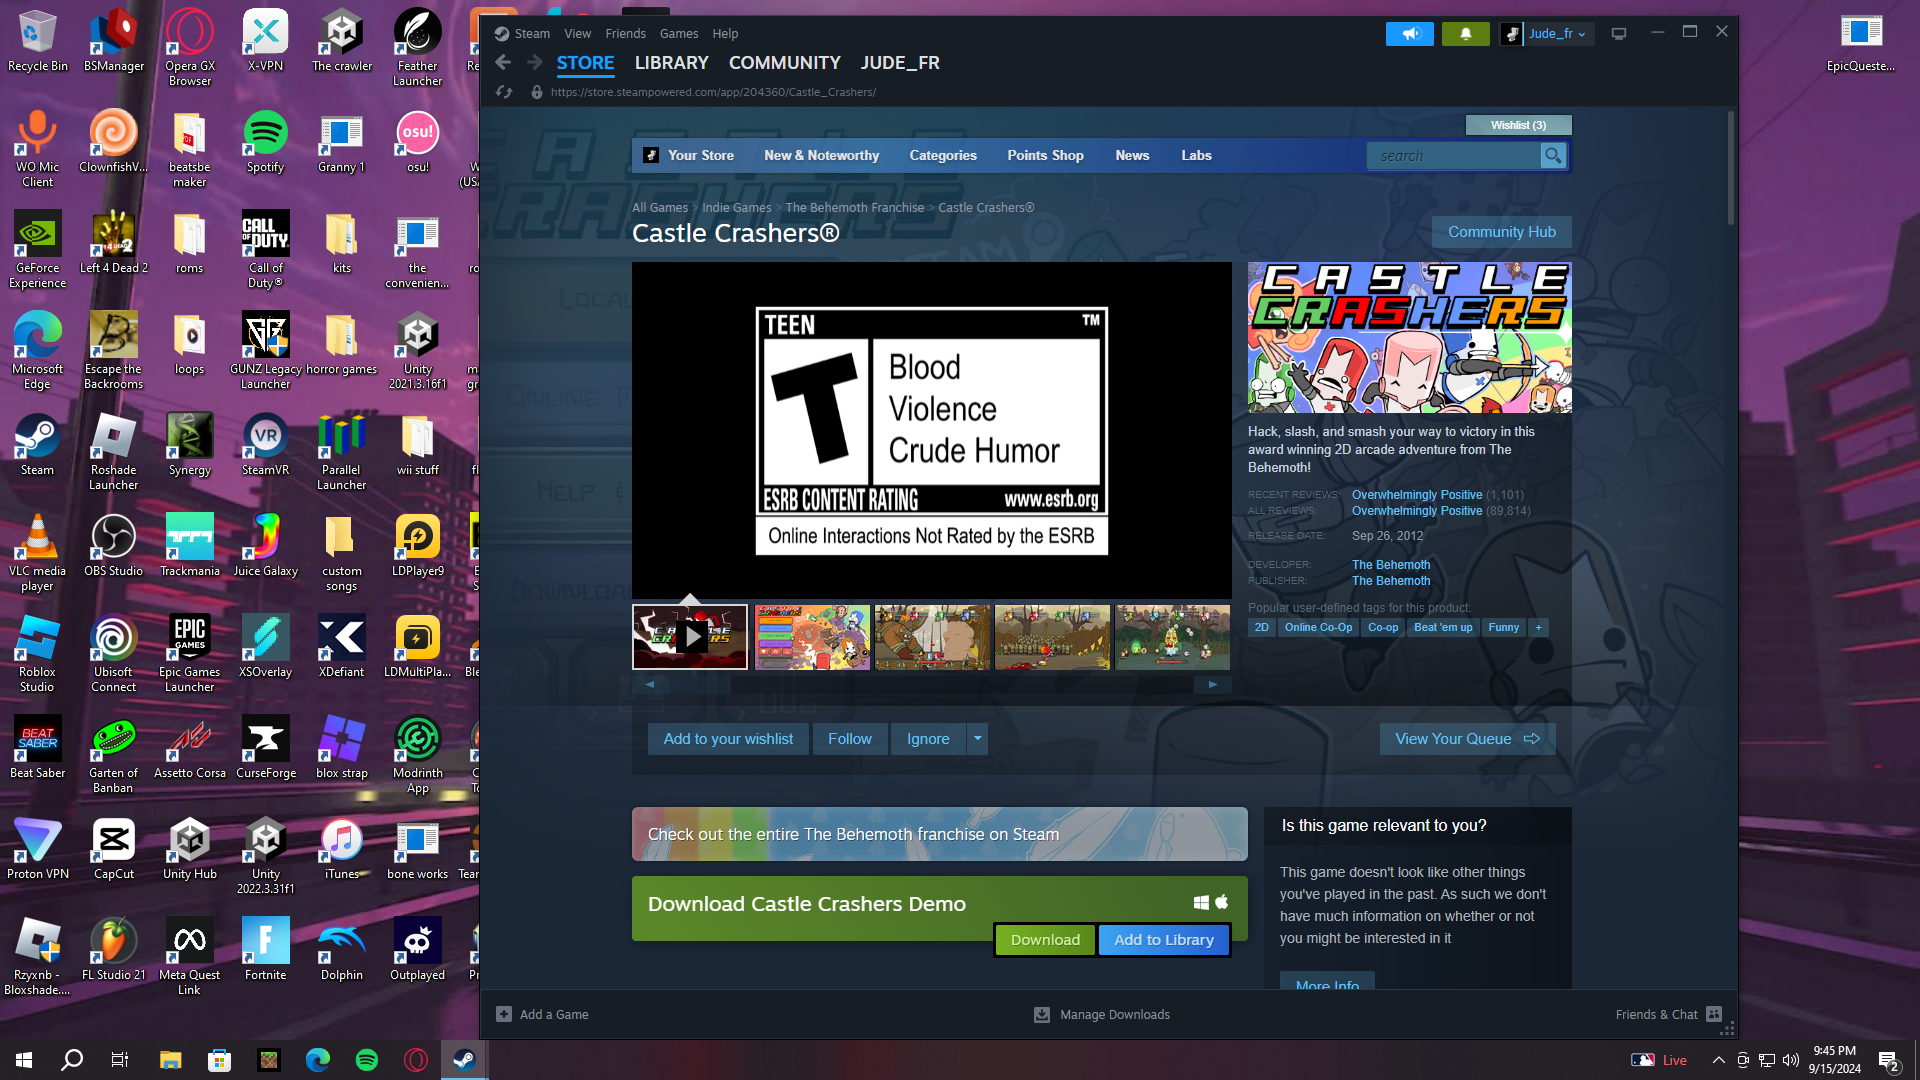Image resolution: width=1920 pixels, height=1080 pixels.
Task: Expand the Ignore options dropdown arrow
Action: coord(977,739)
